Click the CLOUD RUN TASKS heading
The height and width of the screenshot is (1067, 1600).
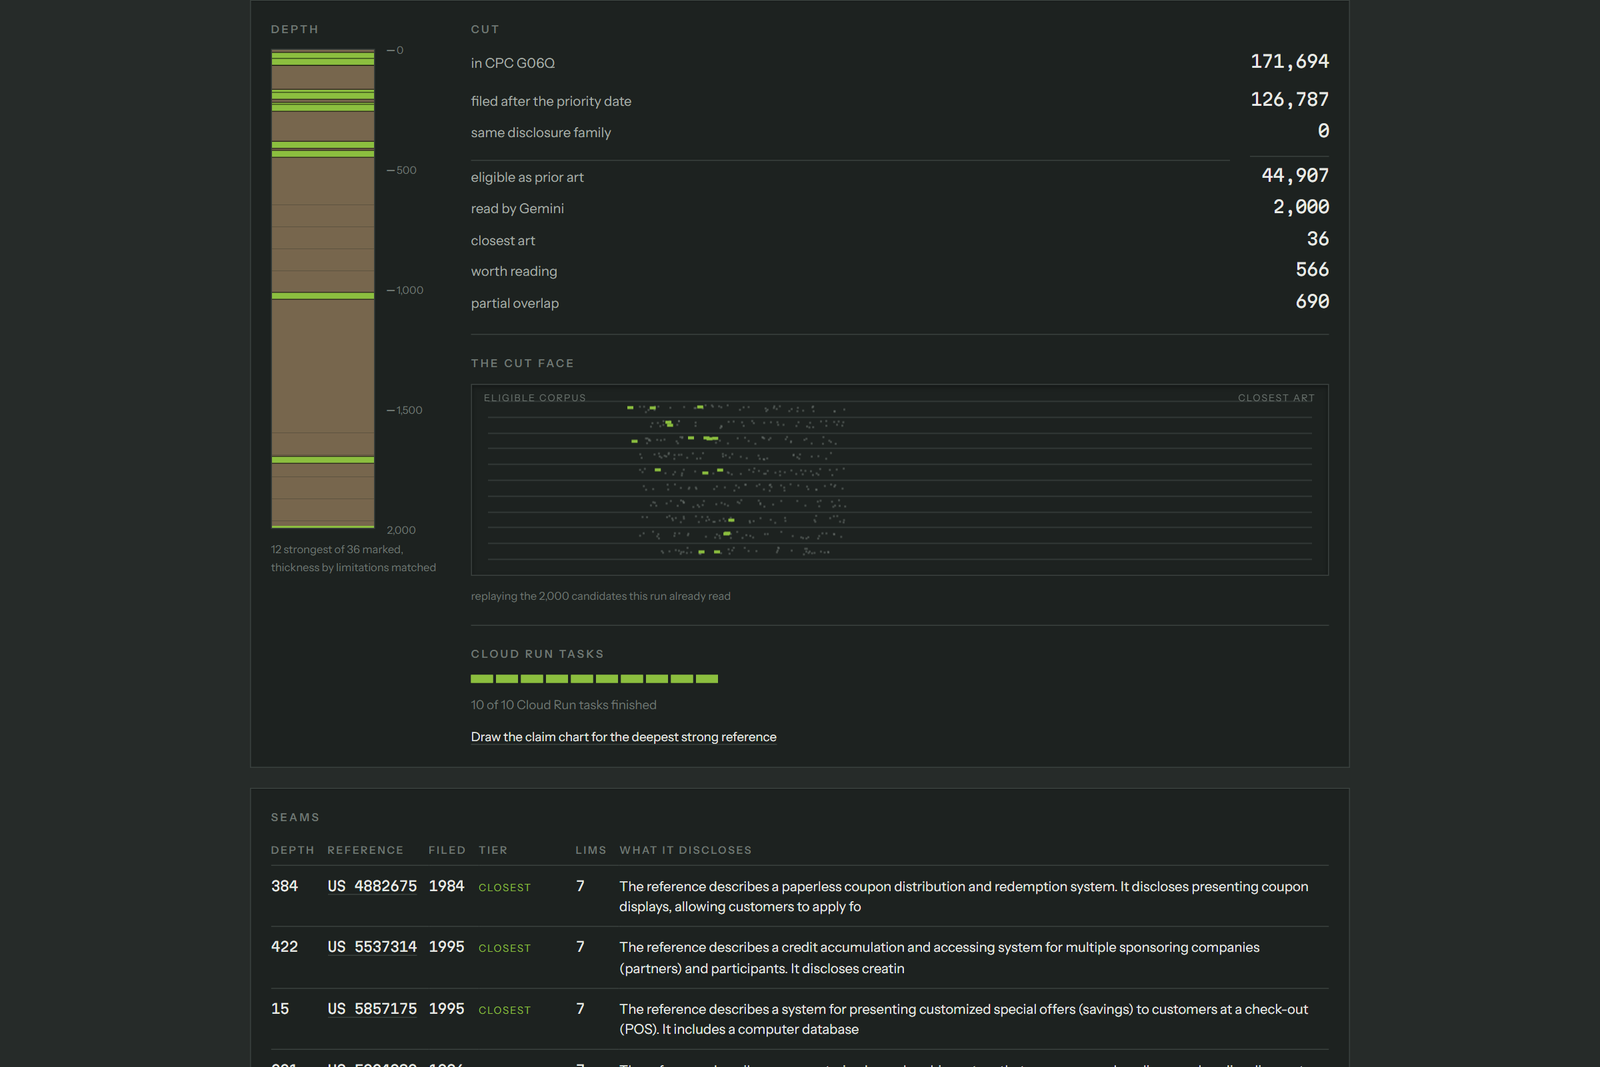[537, 654]
